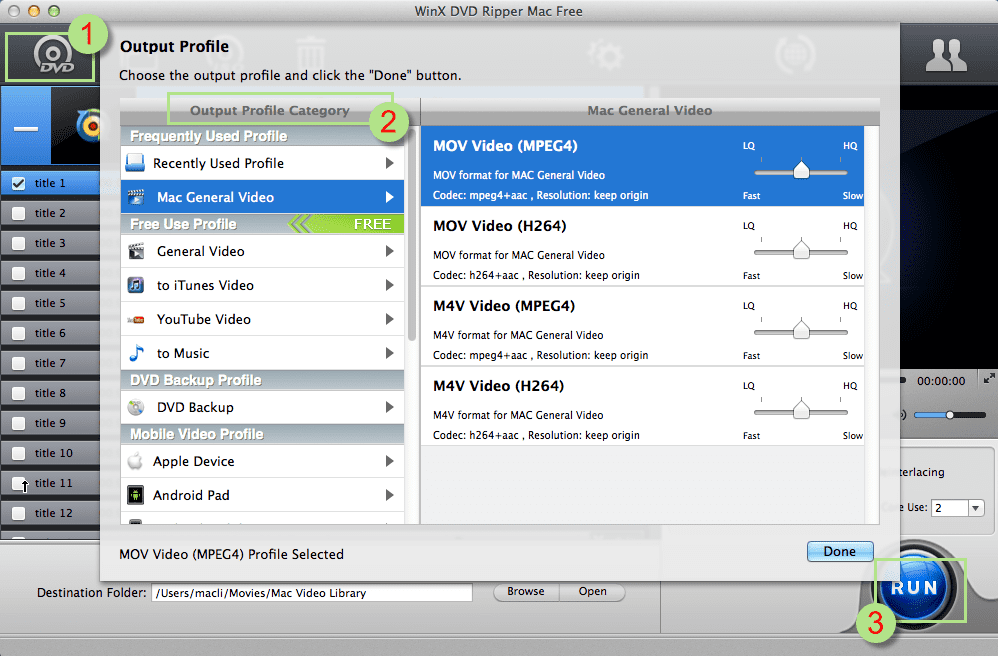This screenshot has width=998, height=656.
Task: Click the Recently Used Profile icon
Action: 135,163
